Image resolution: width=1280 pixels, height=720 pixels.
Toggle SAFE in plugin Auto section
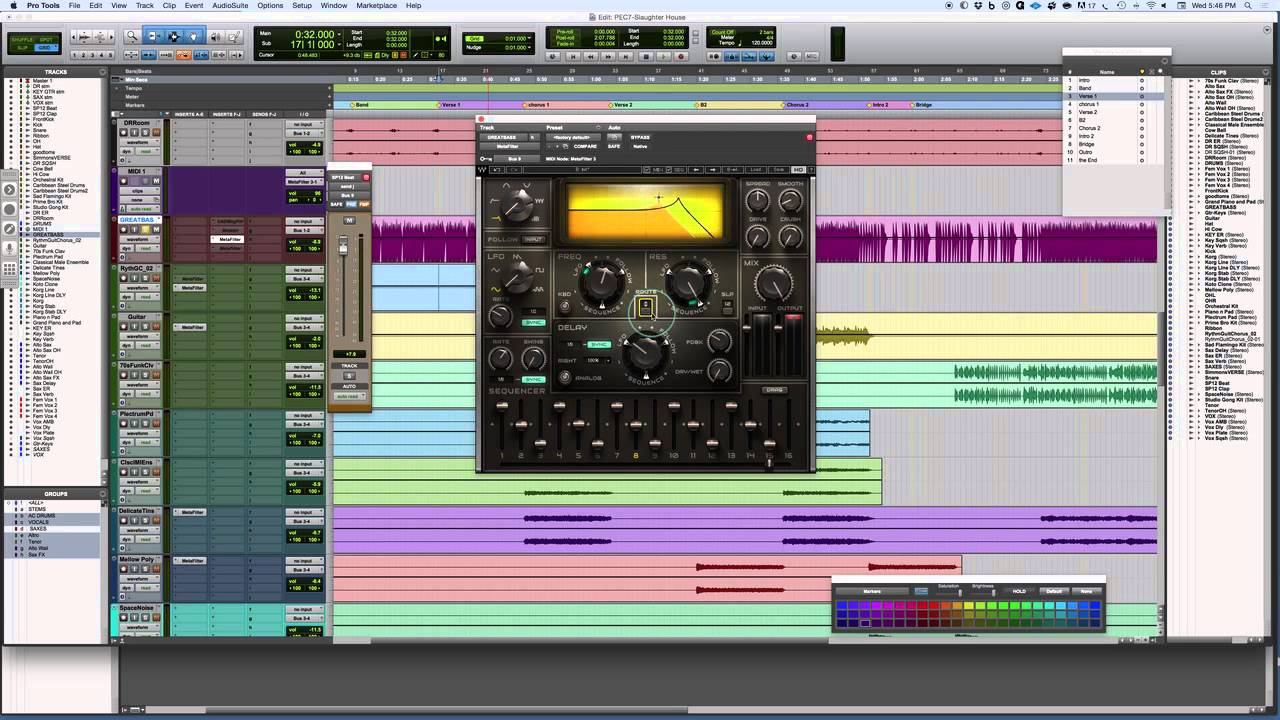(x=614, y=146)
